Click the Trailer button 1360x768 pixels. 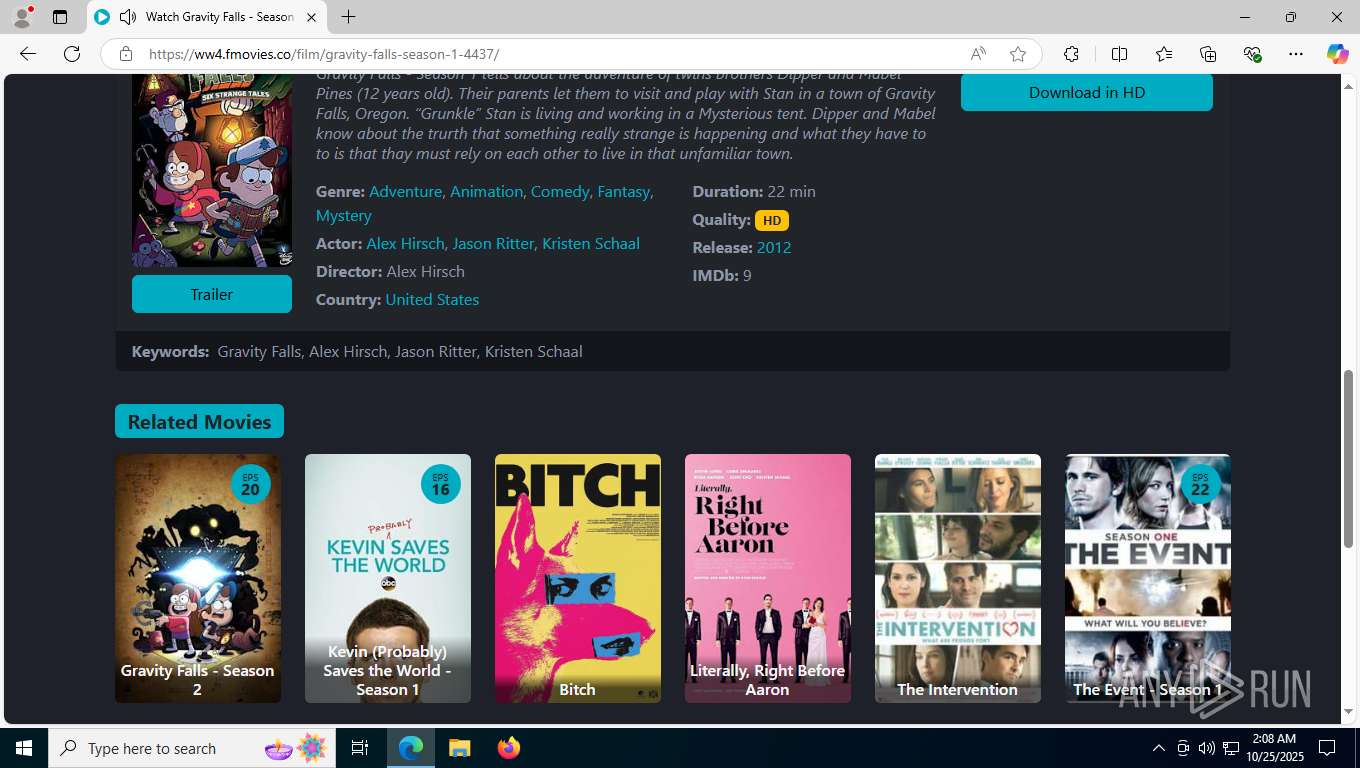(x=212, y=294)
